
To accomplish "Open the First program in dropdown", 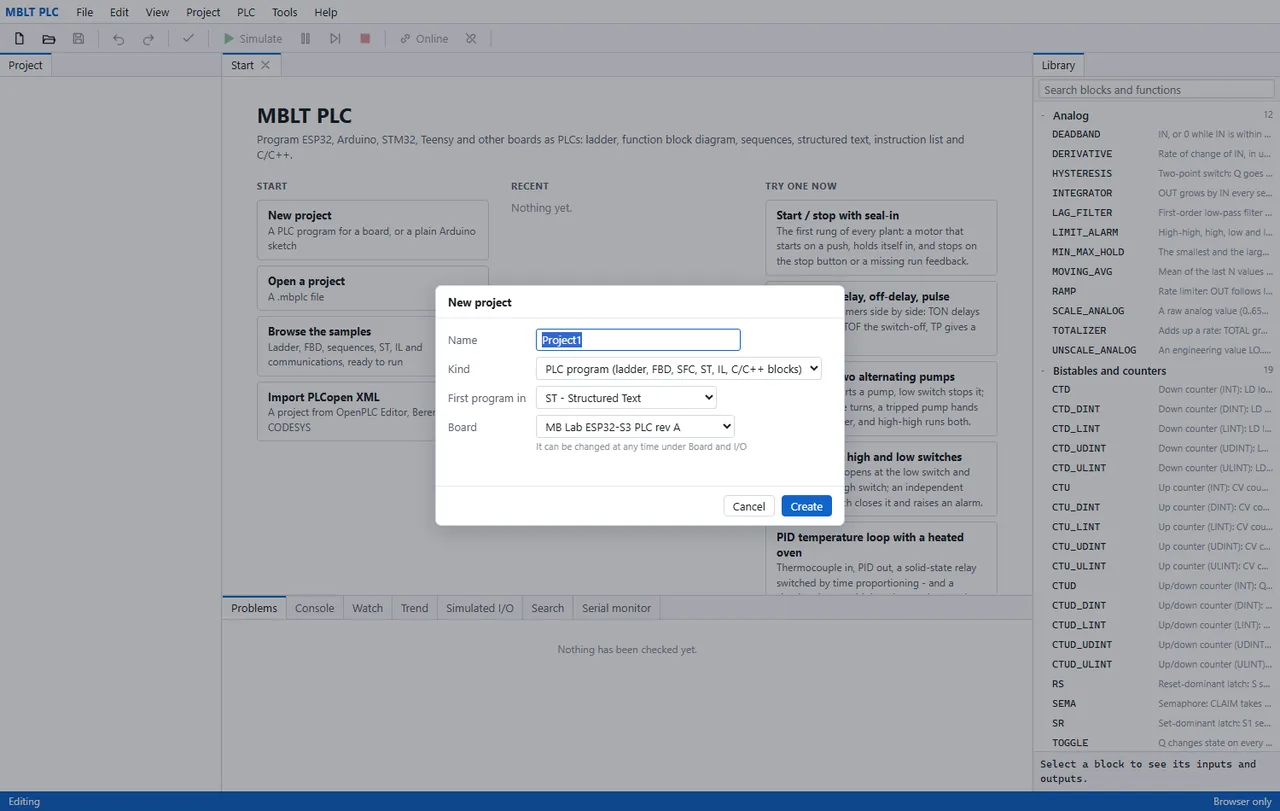I will (x=626, y=398).
